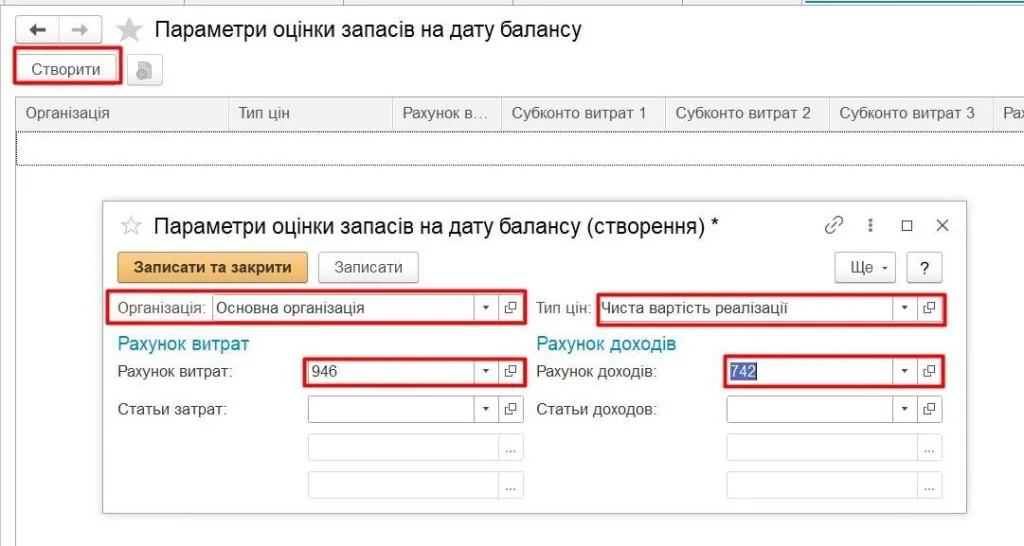
Task: Expand the Рахунок доходів dropdown
Action: [x=904, y=372]
